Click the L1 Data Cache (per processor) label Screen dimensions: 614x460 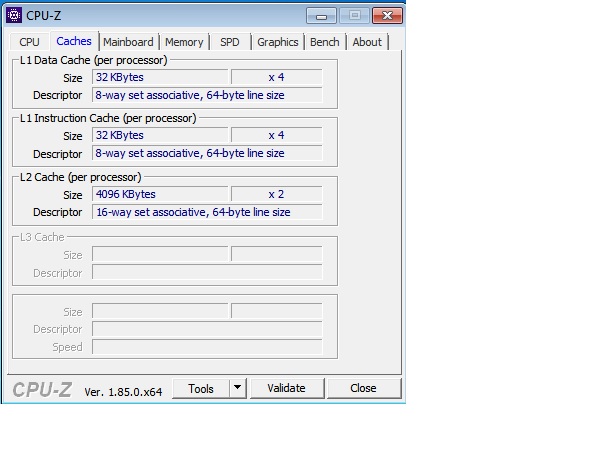(x=94, y=60)
